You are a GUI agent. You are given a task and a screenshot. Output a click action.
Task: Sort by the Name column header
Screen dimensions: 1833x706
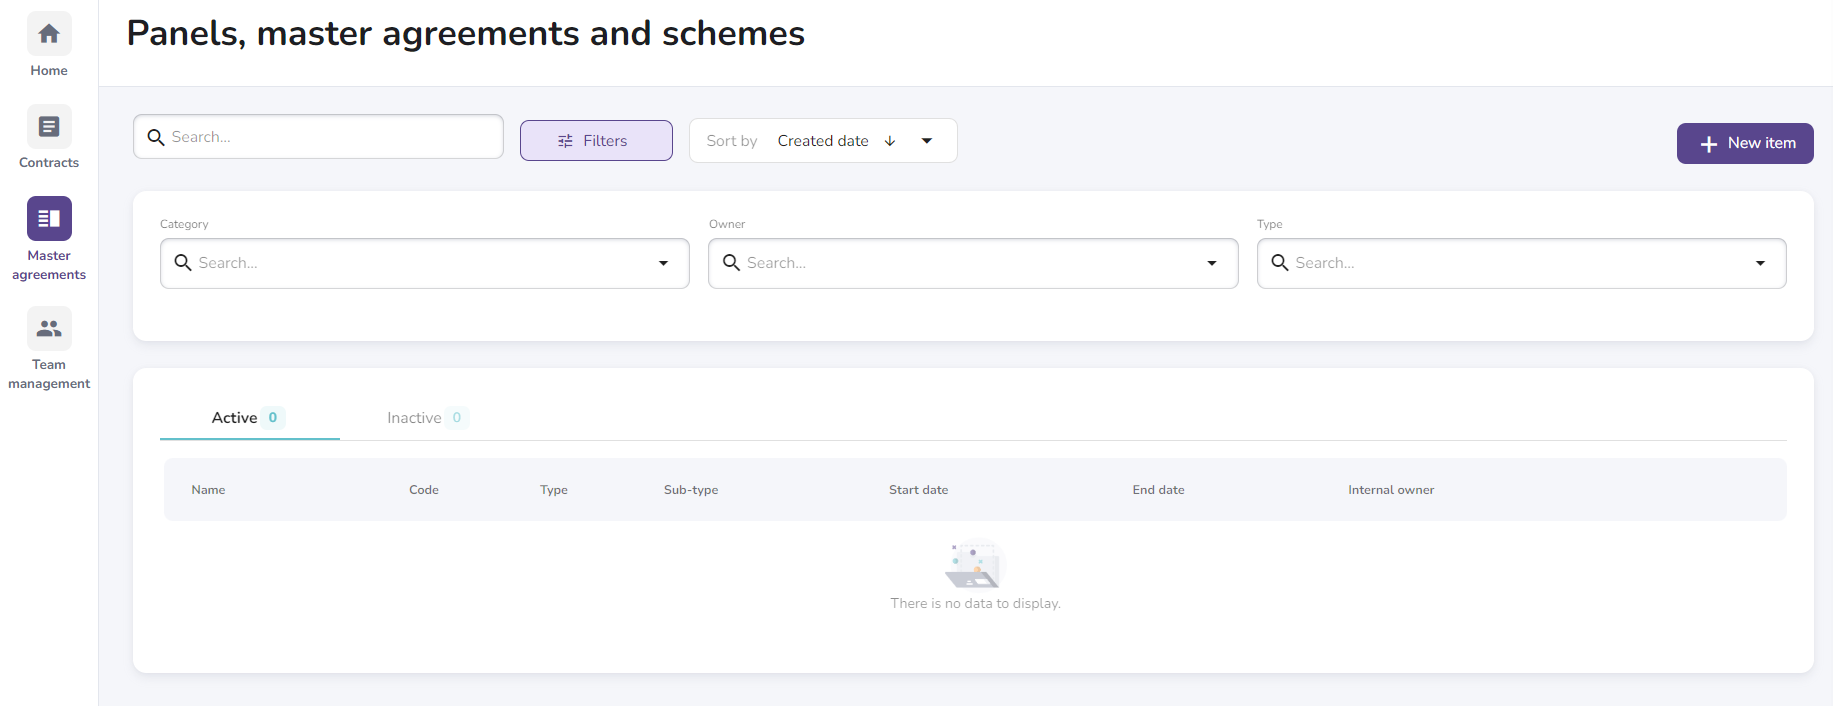(x=208, y=490)
